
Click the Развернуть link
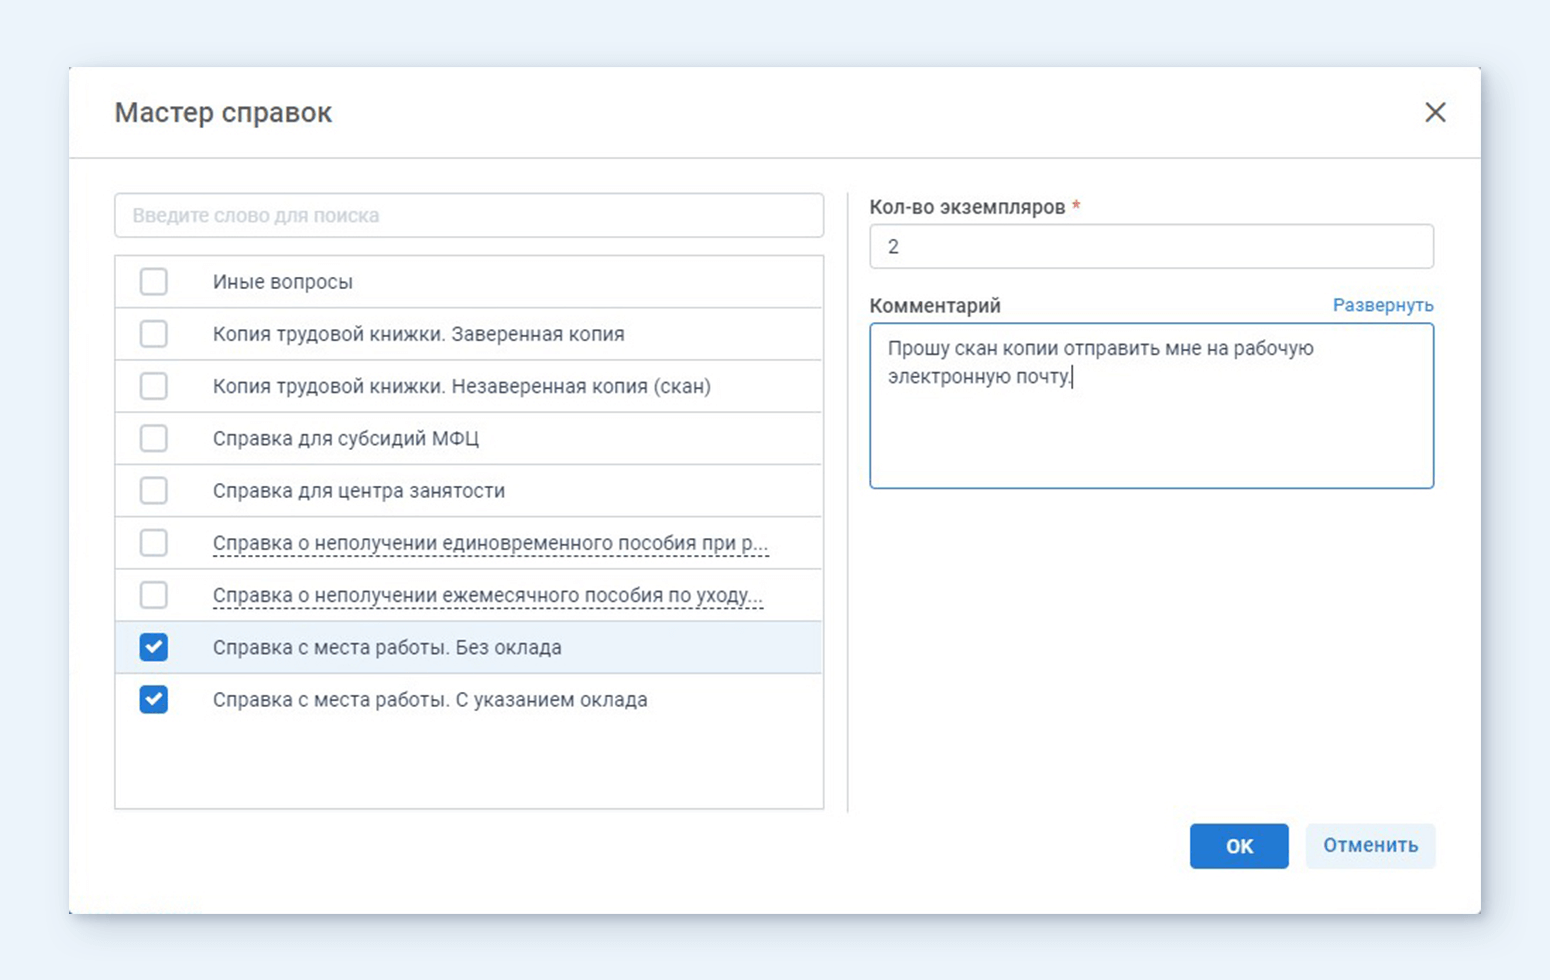1383,305
